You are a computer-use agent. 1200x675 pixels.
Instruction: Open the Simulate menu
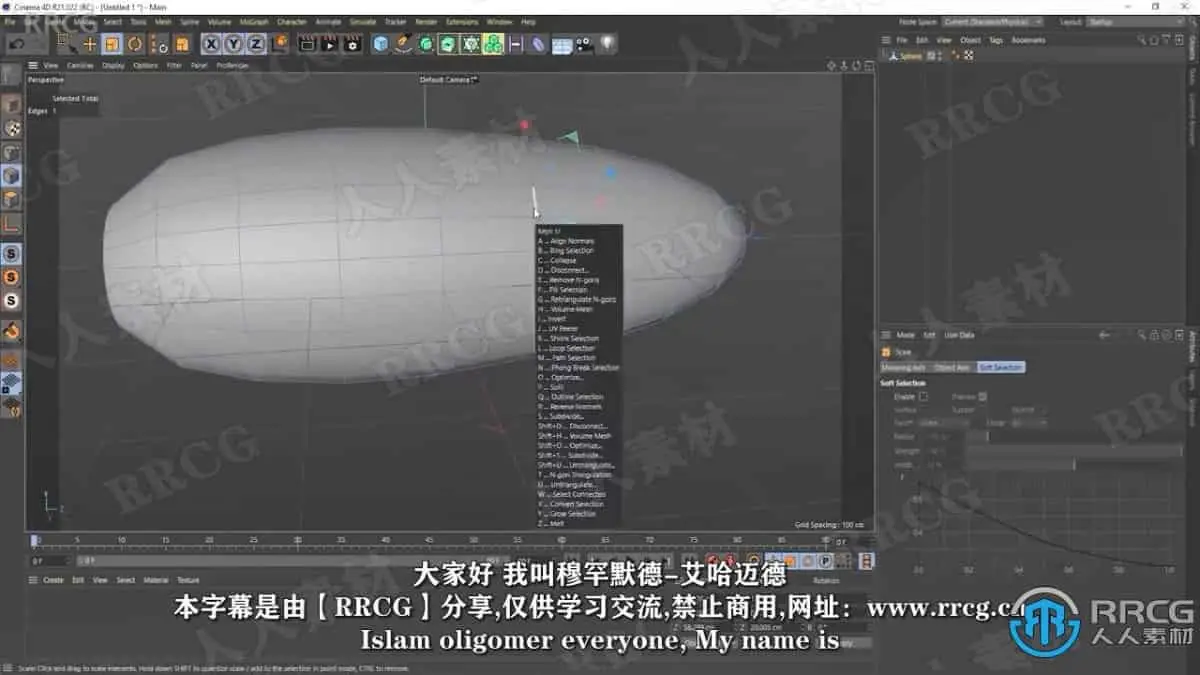coord(363,21)
